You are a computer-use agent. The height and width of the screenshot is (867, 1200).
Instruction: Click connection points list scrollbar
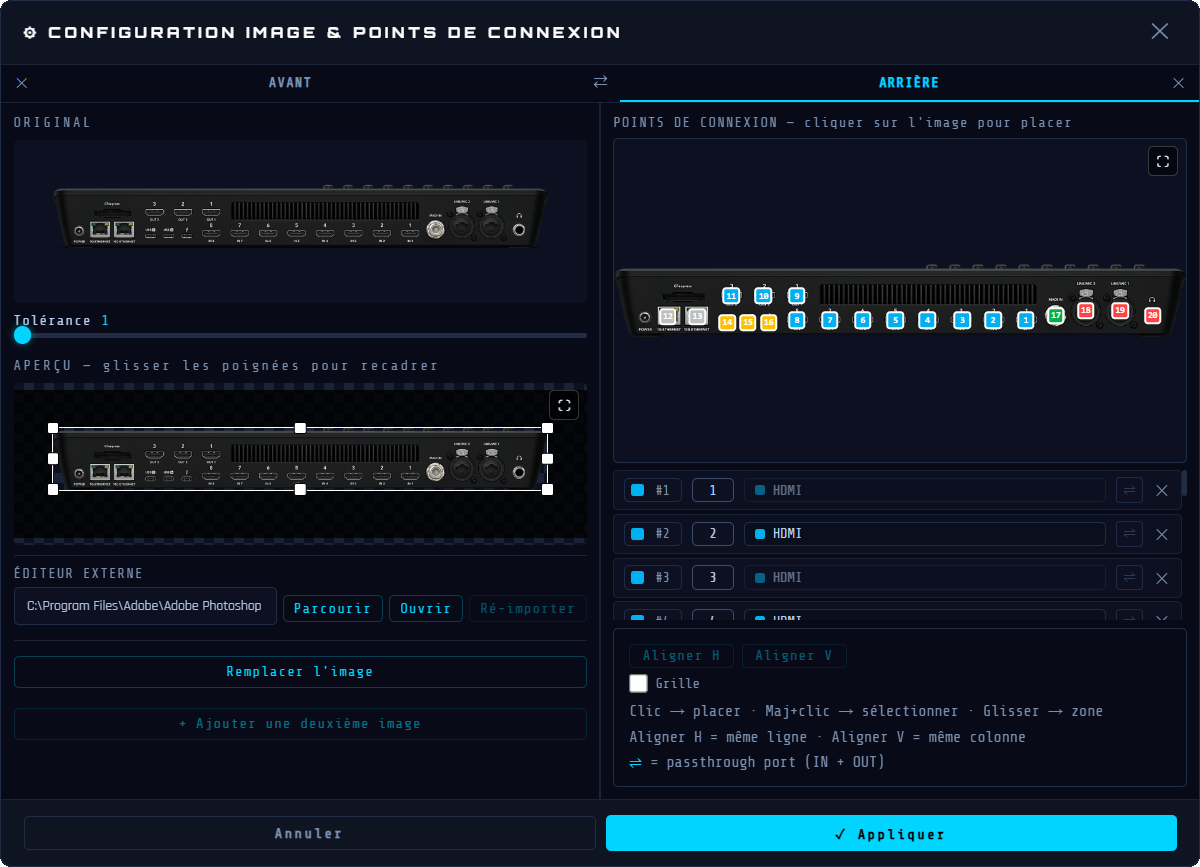pos(1185,483)
